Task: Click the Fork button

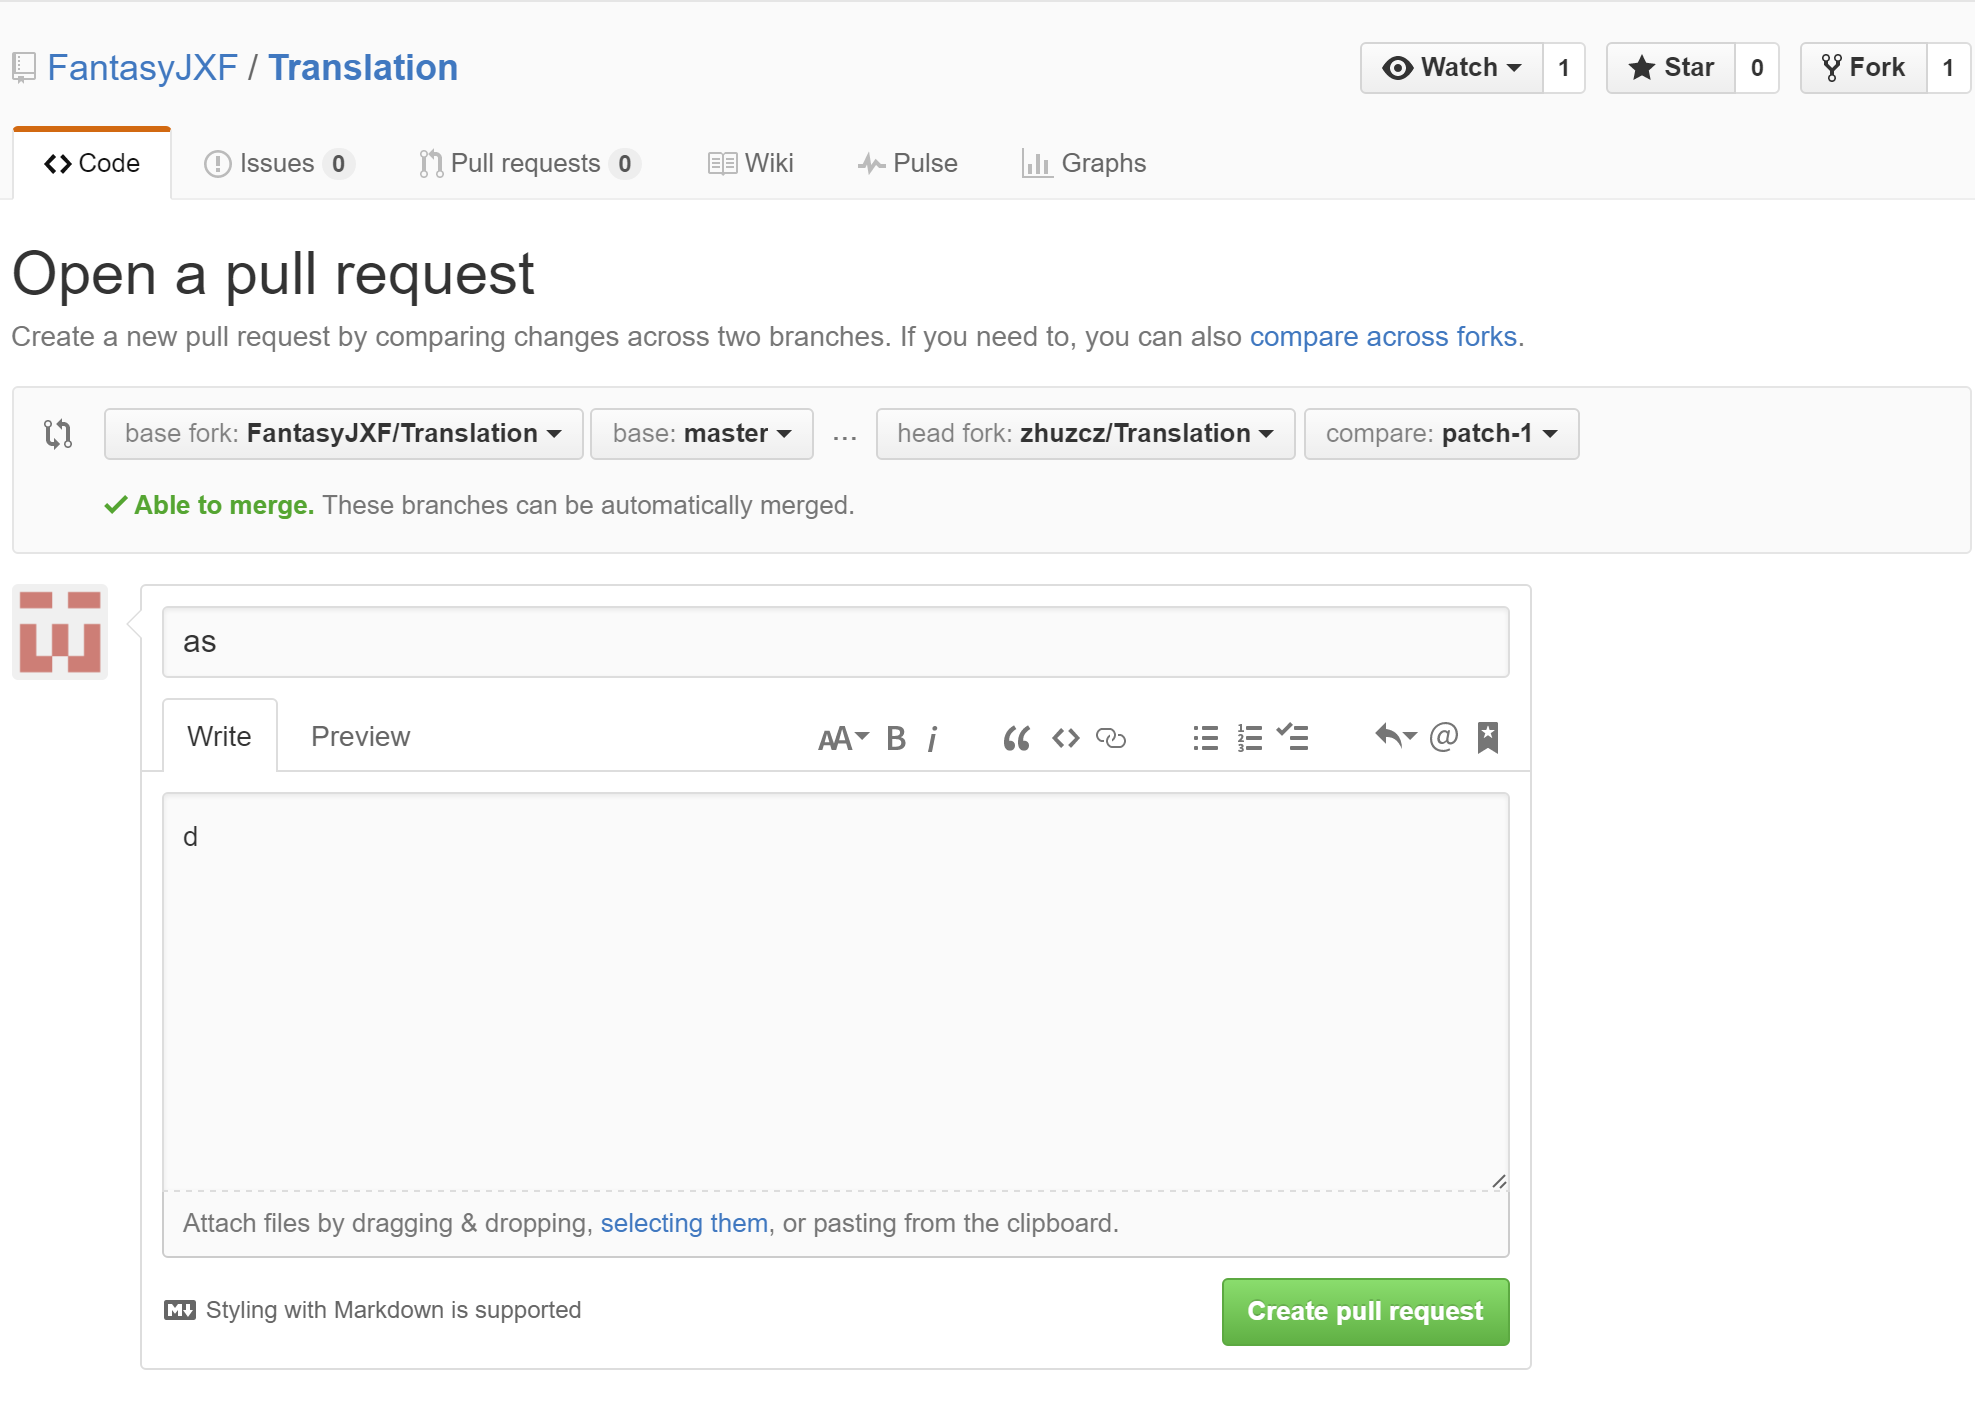Action: point(1863,68)
